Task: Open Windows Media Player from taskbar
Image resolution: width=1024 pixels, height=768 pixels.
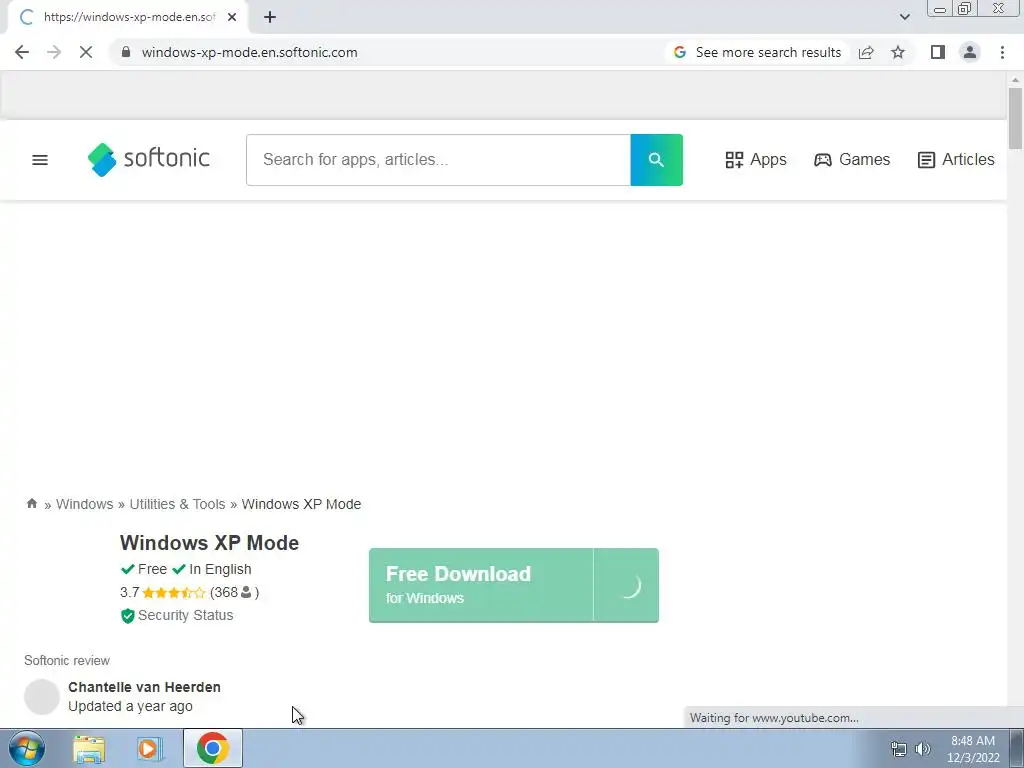Action: [148, 748]
